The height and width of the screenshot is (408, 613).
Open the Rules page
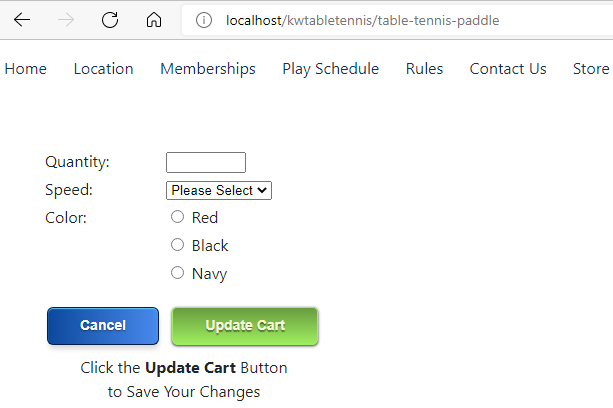coord(424,69)
